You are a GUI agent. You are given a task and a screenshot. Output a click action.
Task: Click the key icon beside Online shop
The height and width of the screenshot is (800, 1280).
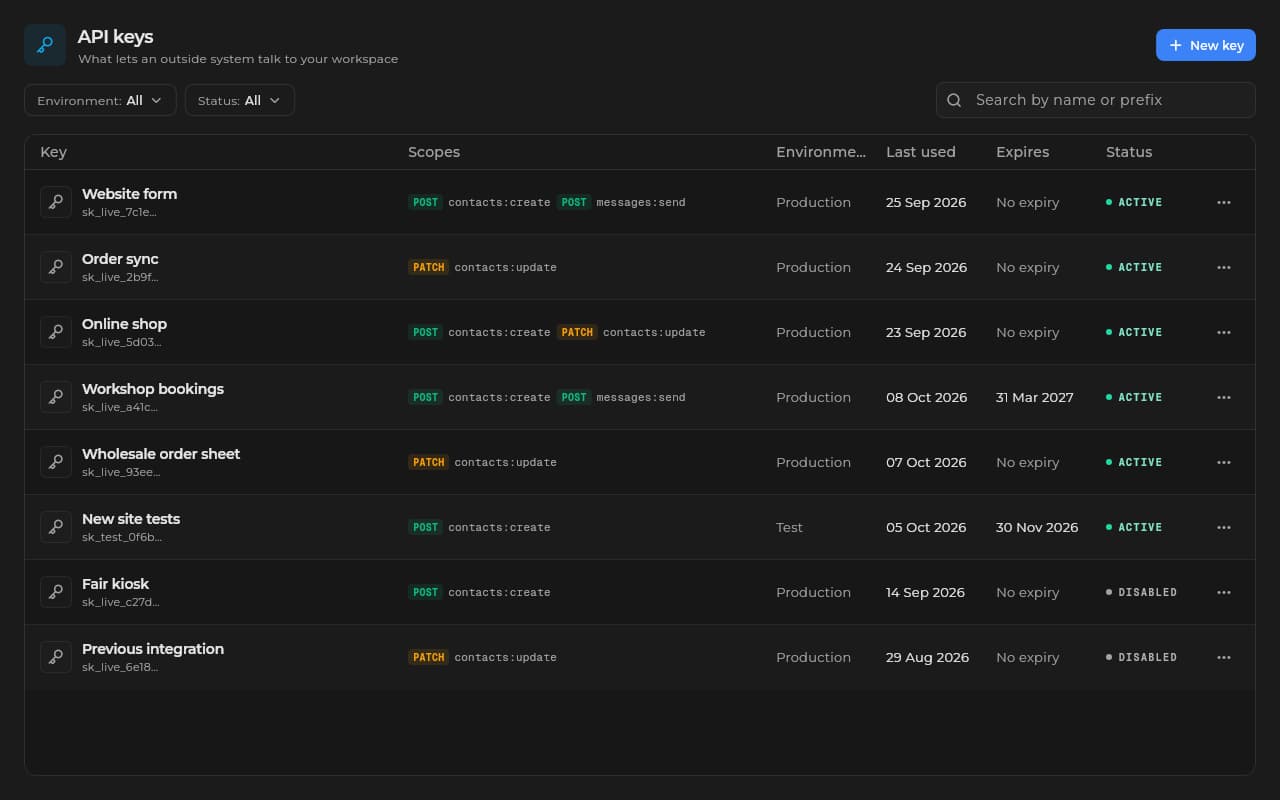point(56,332)
